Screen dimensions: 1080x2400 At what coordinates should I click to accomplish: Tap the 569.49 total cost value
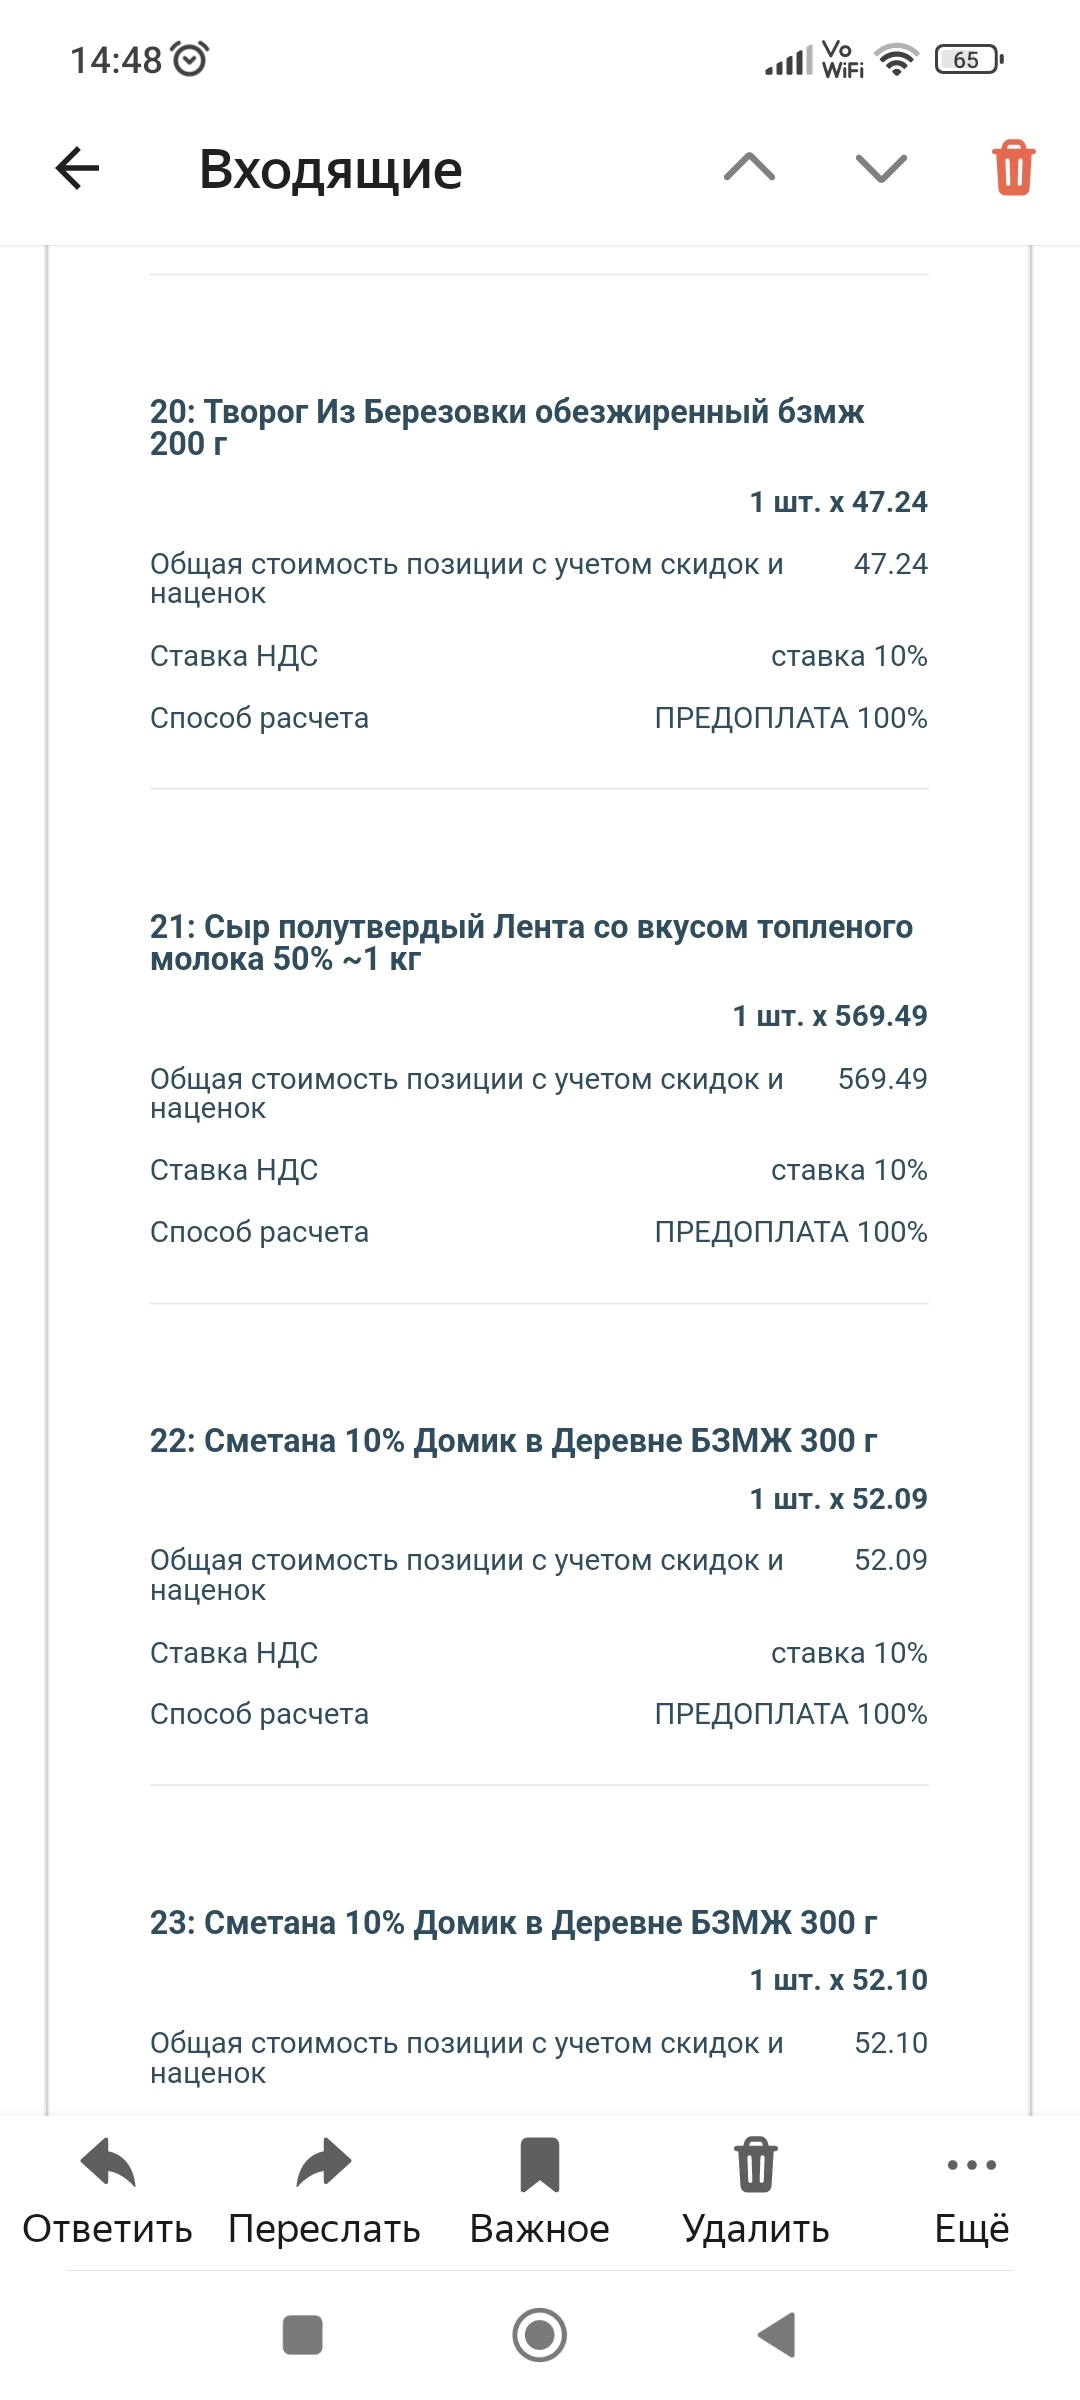pyautogui.click(x=883, y=1079)
